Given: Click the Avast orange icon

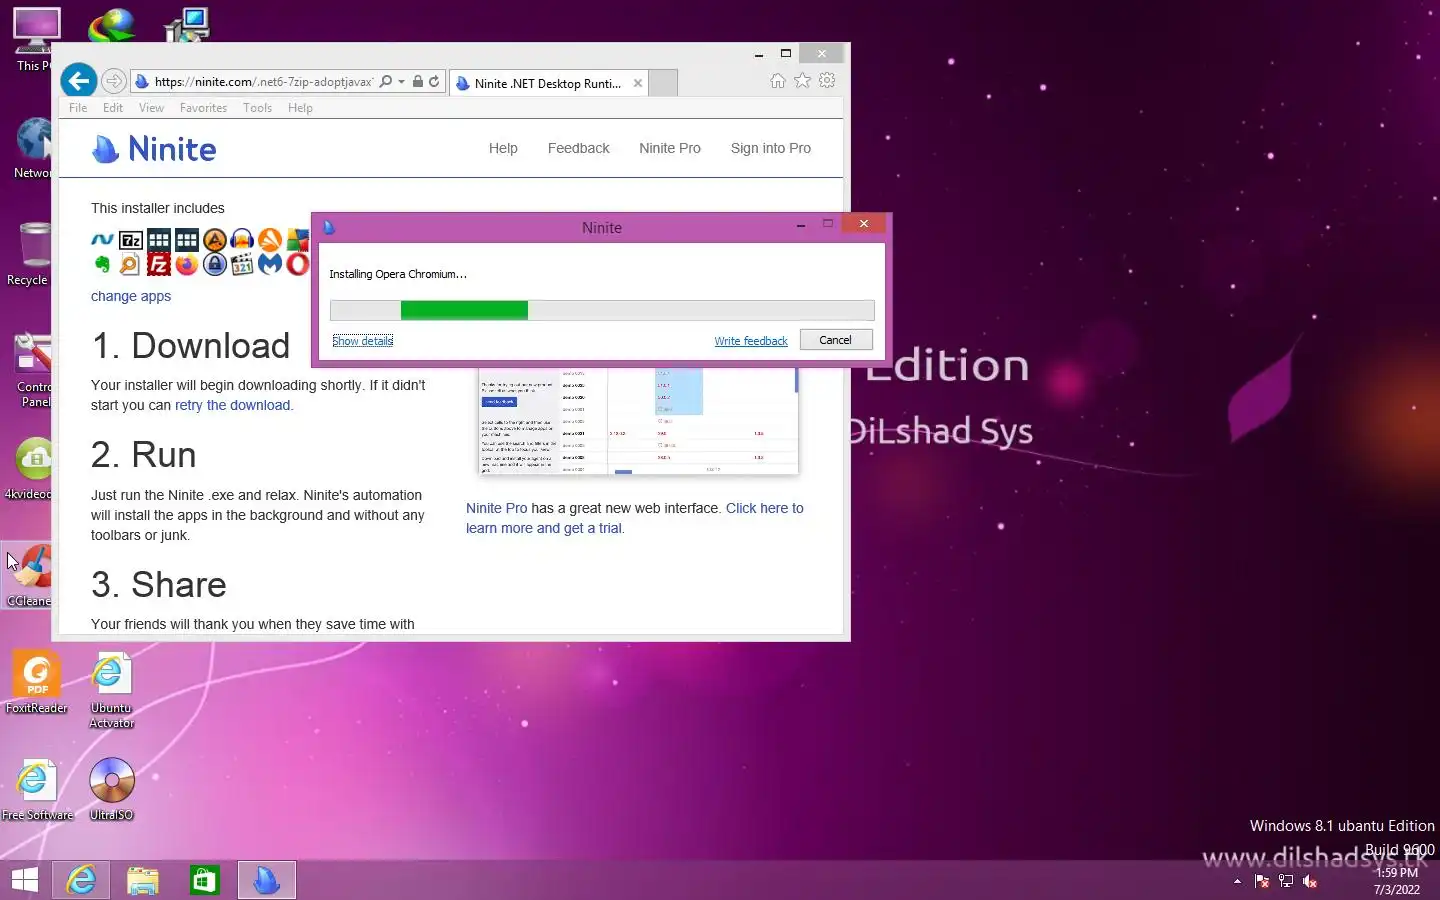Looking at the screenshot, I should coord(270,240).
